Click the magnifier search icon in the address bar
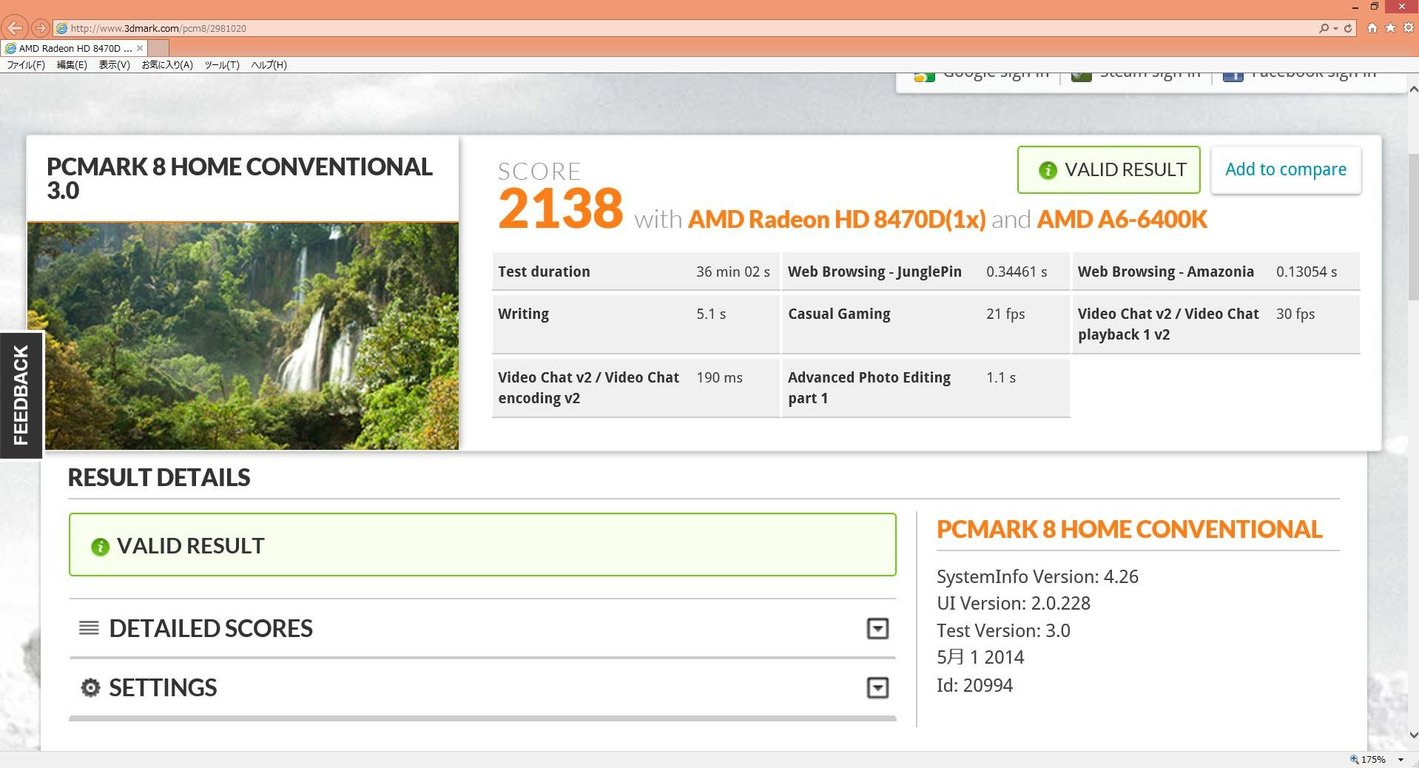 [1324, 28]
